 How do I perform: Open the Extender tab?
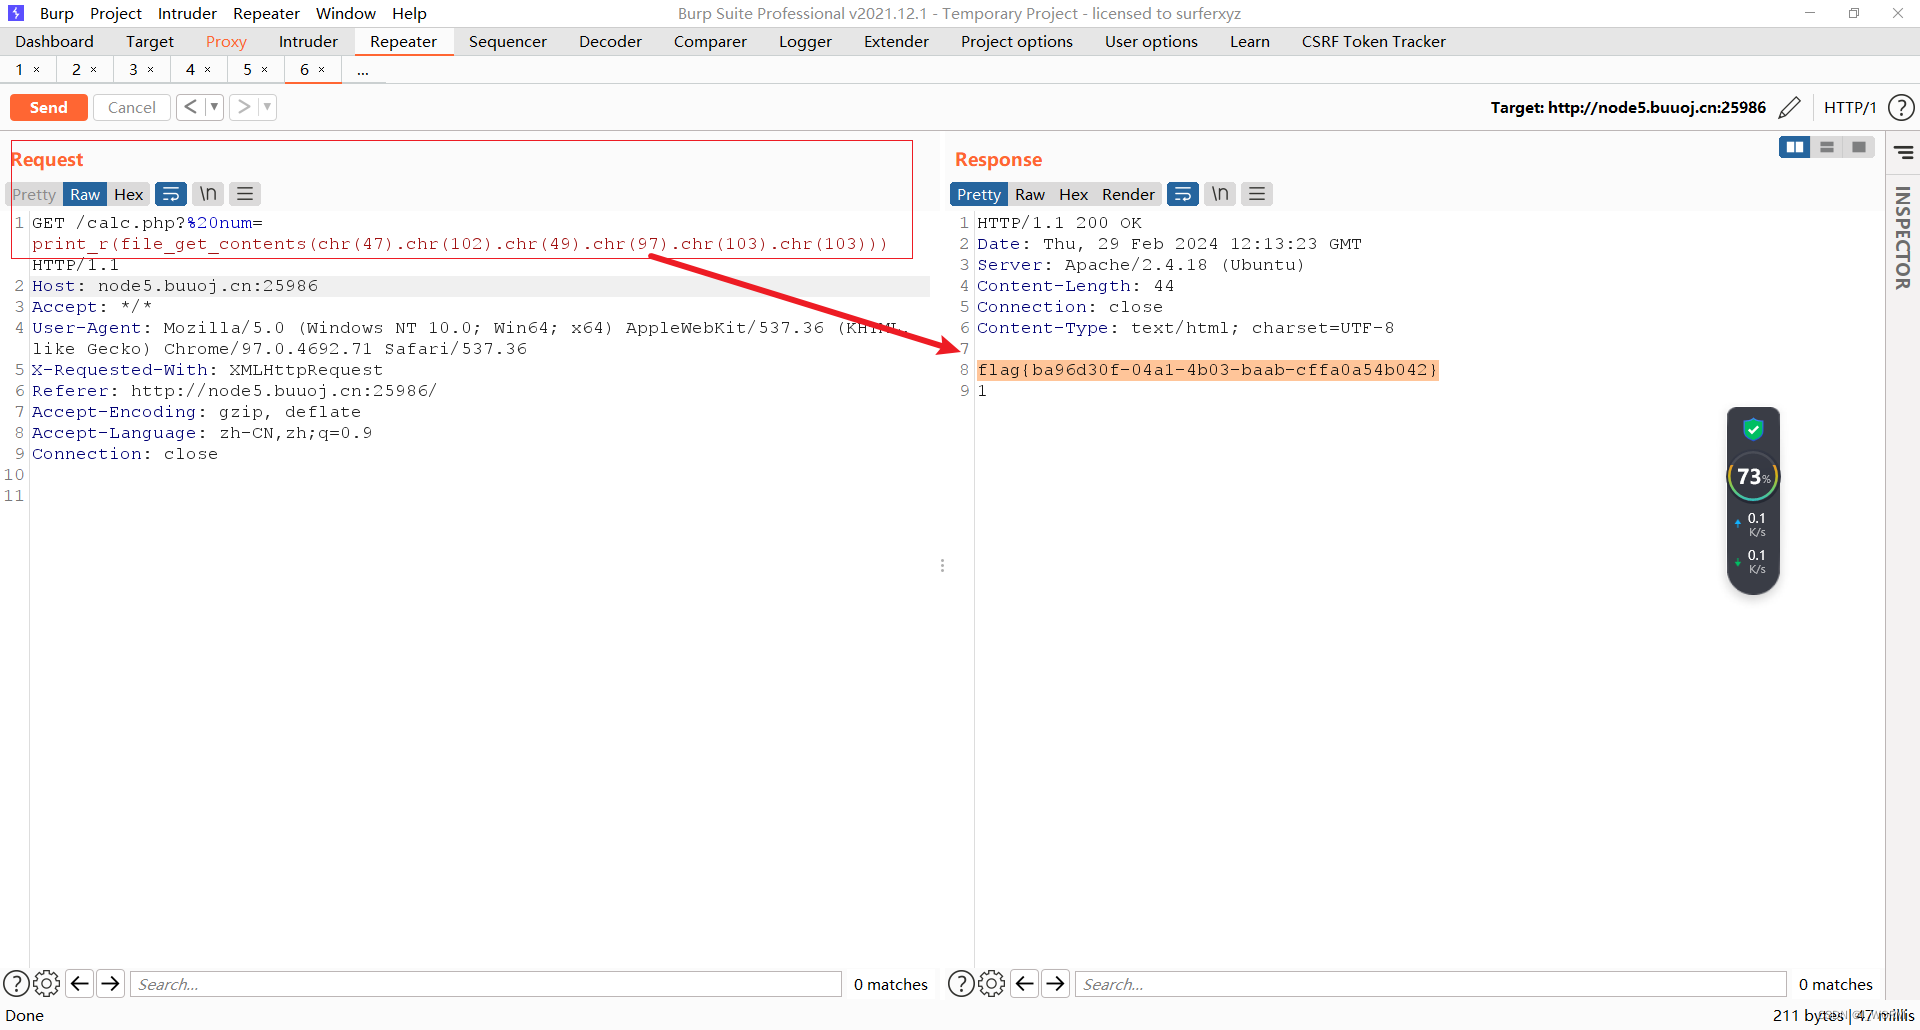tap(896, 41)
